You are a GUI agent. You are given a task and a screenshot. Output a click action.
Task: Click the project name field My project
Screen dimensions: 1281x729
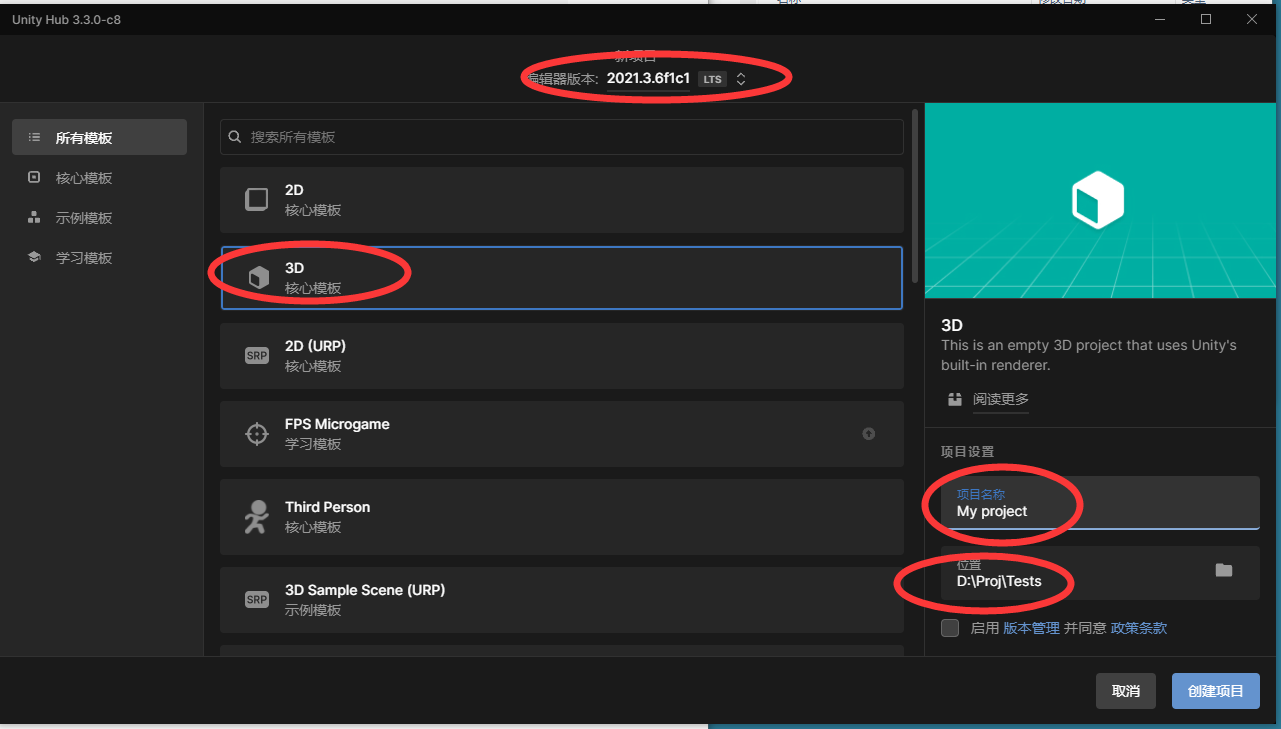1100,502
